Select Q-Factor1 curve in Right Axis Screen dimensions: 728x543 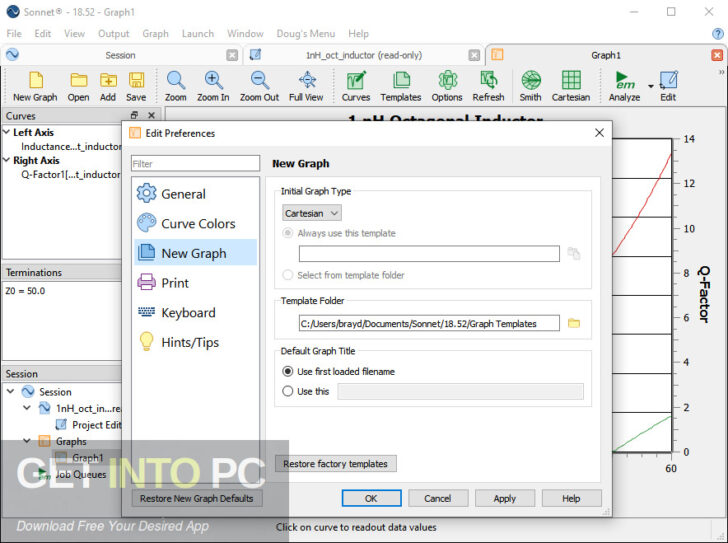pos(71,174)
